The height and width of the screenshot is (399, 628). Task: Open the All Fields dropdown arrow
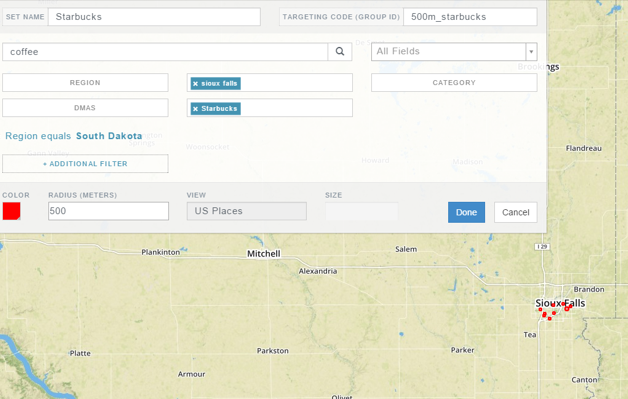pyautogui.click(x=531, y=52)
